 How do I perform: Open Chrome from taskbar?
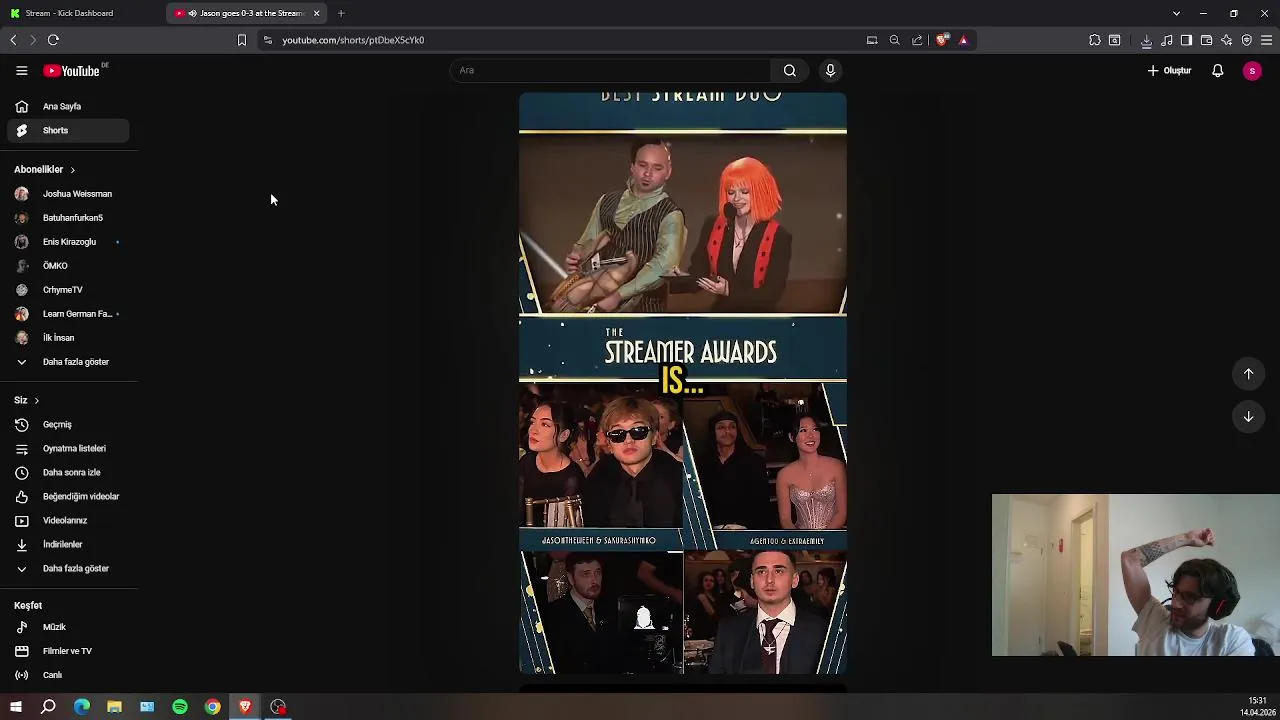[213, 707]
